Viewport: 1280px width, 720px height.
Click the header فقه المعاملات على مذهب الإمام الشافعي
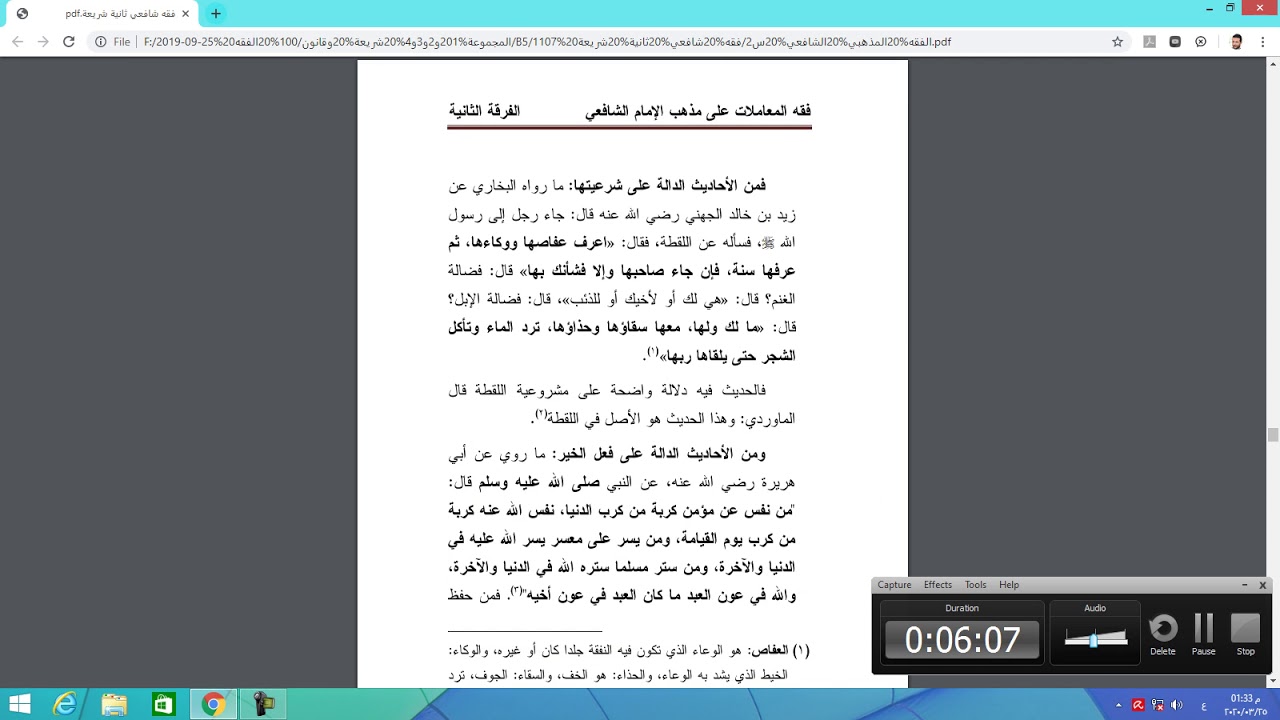pyautogui.click(x=698, y=110)
